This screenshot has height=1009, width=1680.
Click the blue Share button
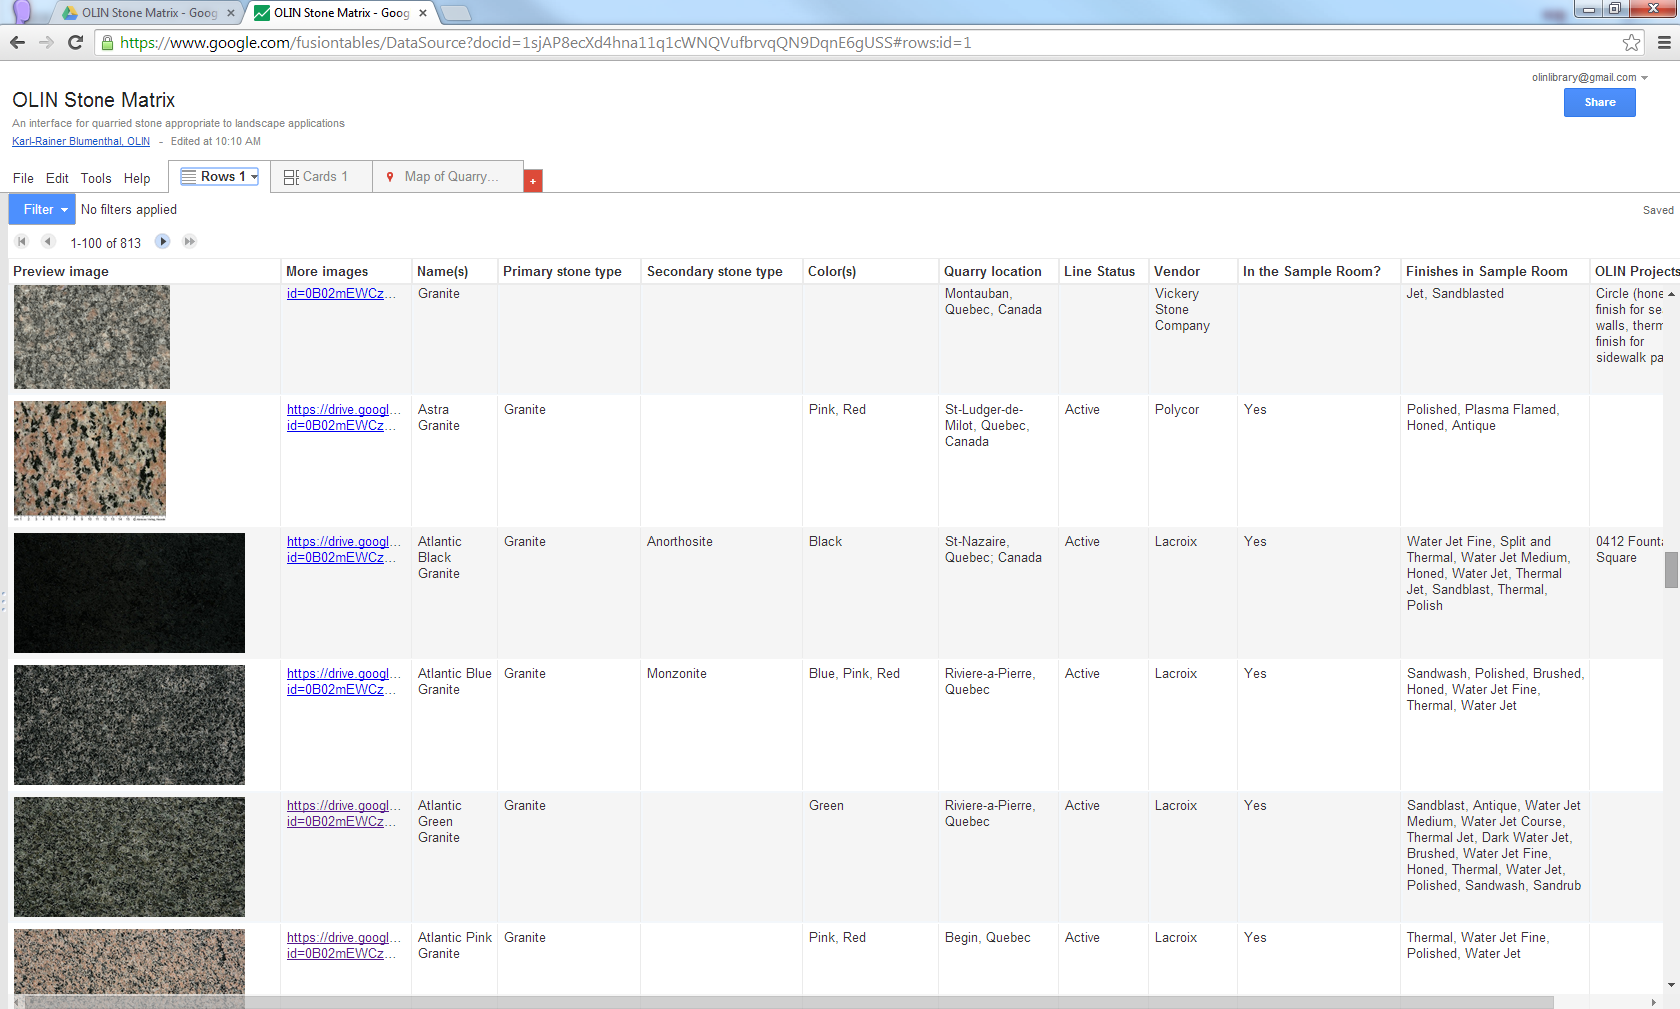[1600, 102]
